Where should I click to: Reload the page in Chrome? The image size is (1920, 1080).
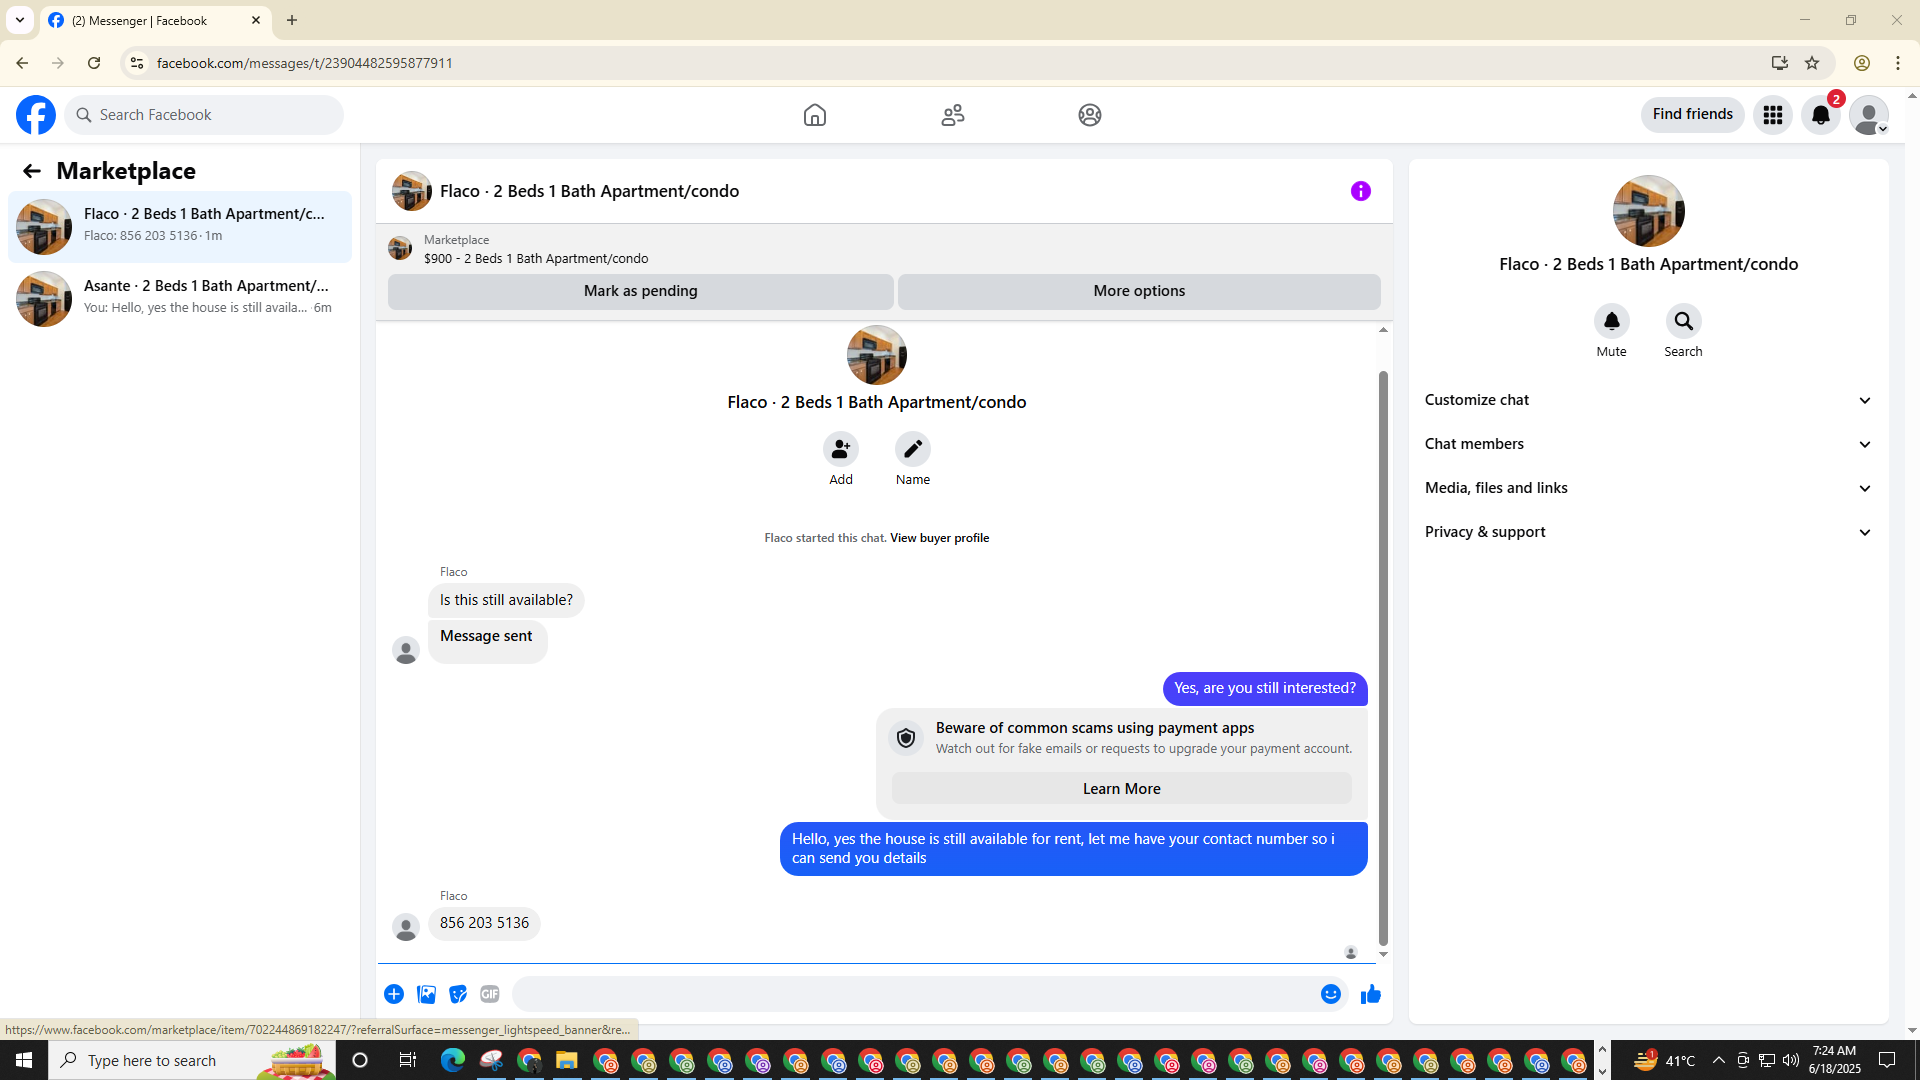[x=94, y=63]
